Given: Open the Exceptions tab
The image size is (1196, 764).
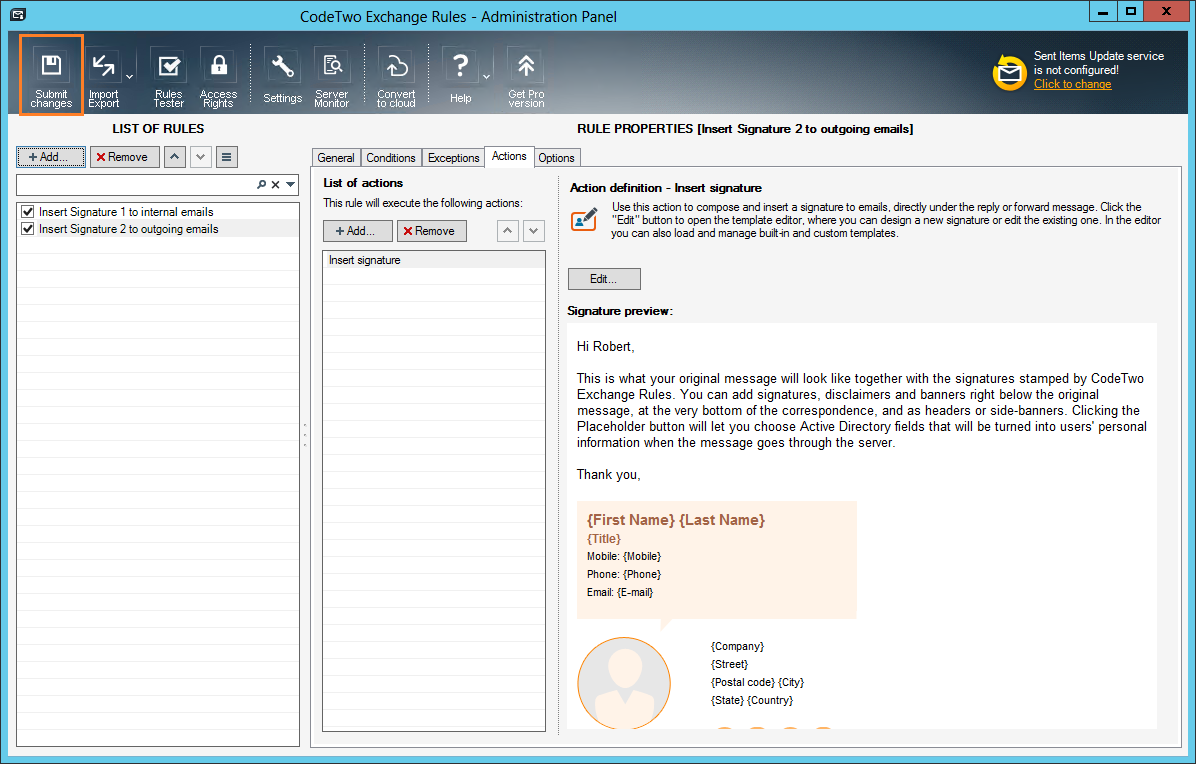Looking at the screenshot, I should point(453,158).
